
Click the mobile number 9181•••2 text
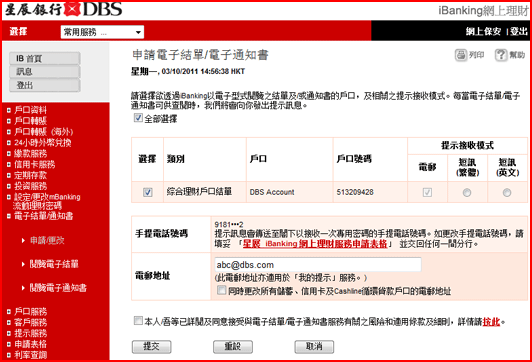click(x=229, y=225)
